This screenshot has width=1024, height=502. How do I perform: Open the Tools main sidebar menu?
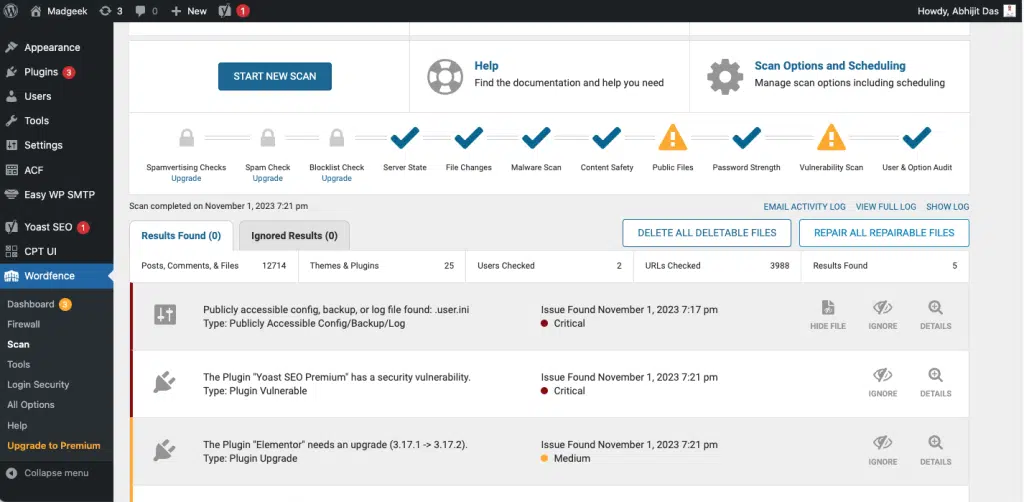[x=37, y=121]
